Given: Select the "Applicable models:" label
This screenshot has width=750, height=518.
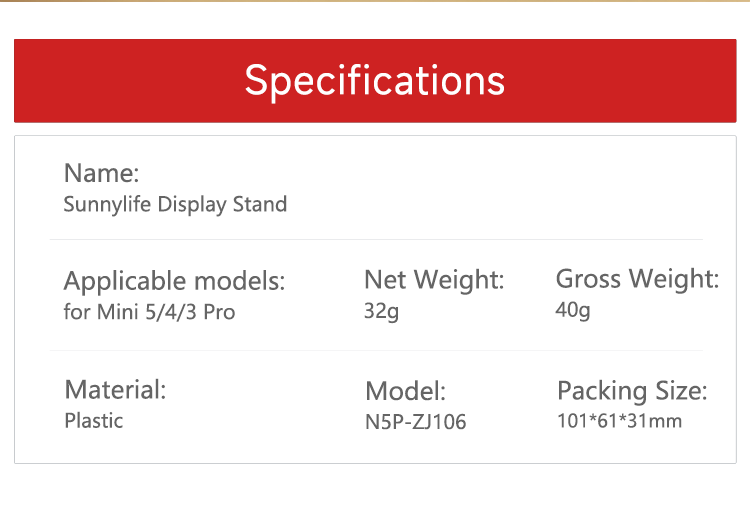Looking at the screenshot, I should point(174,281).
